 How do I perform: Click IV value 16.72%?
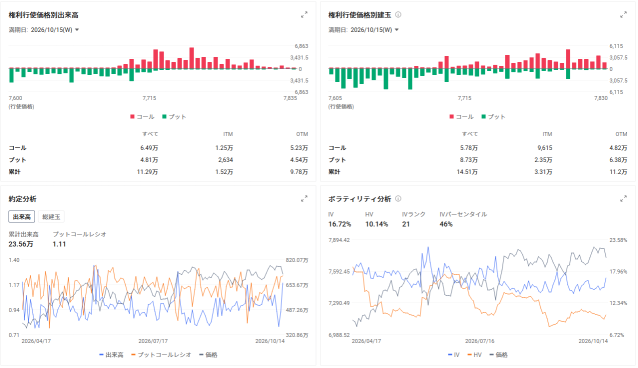[340, 224]
